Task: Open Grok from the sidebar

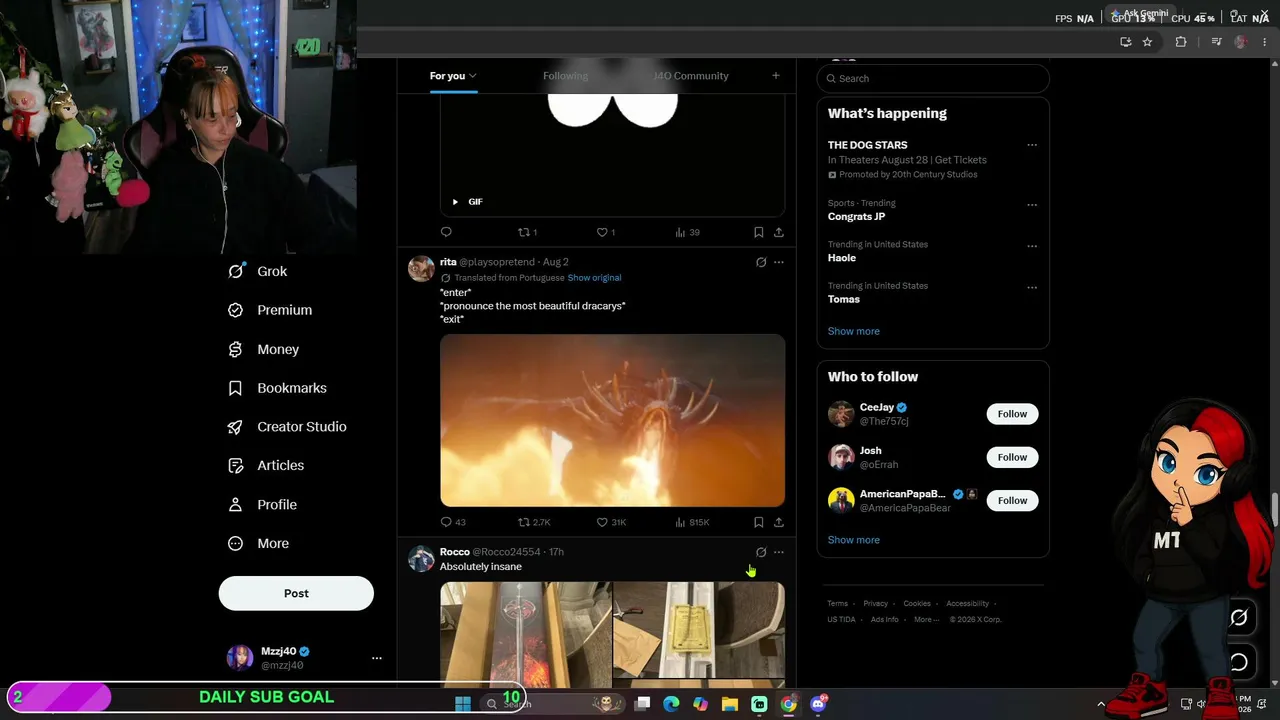Action: pyautogui.click(x=257, y=271)
